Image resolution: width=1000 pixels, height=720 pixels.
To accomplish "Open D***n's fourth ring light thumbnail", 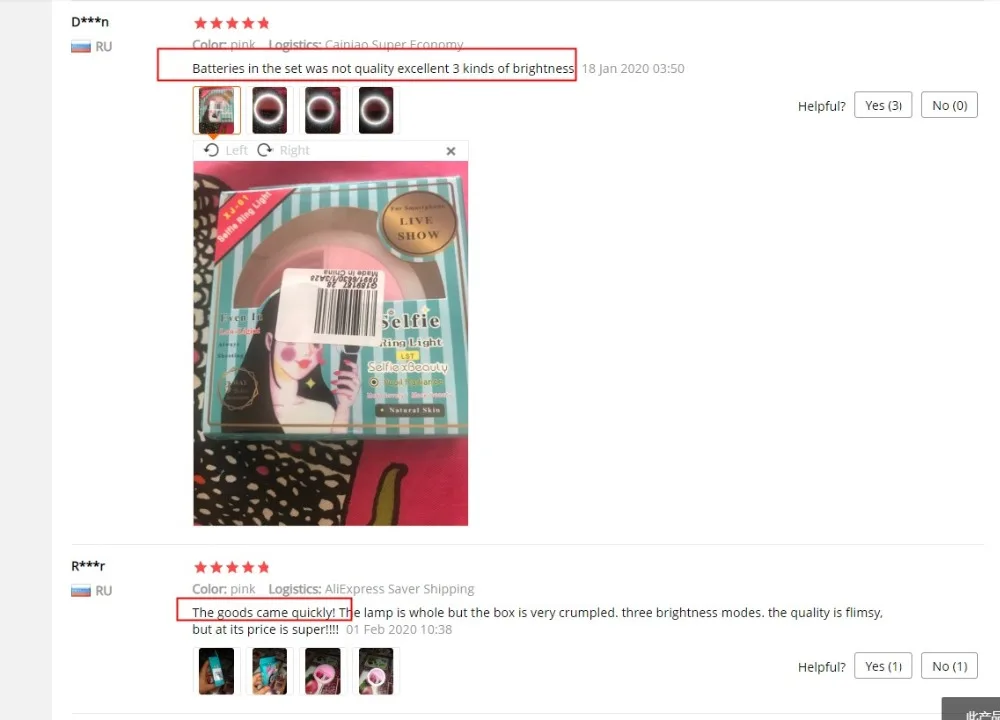I will coord(376,110).
